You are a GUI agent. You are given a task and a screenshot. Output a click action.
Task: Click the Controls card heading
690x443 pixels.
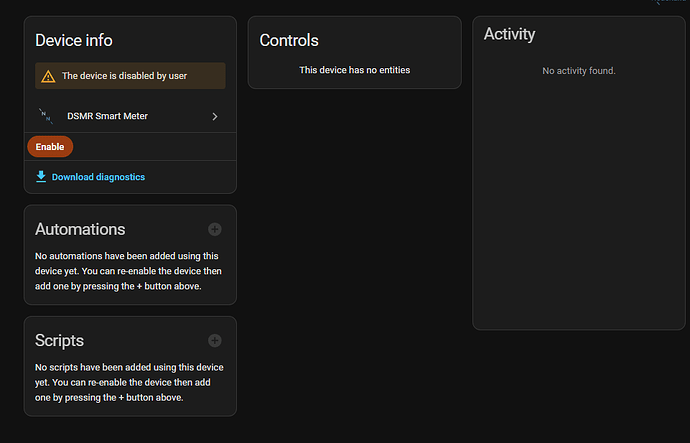(x=289, y=40)
